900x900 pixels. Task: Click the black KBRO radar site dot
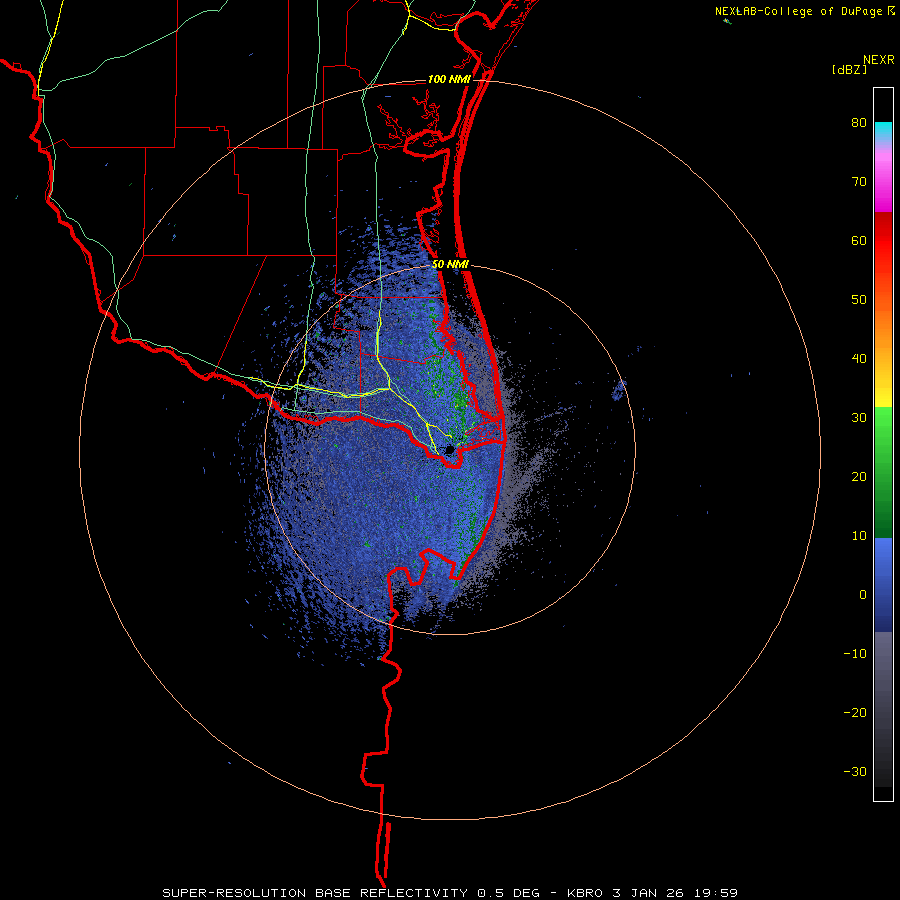(450, 449)
